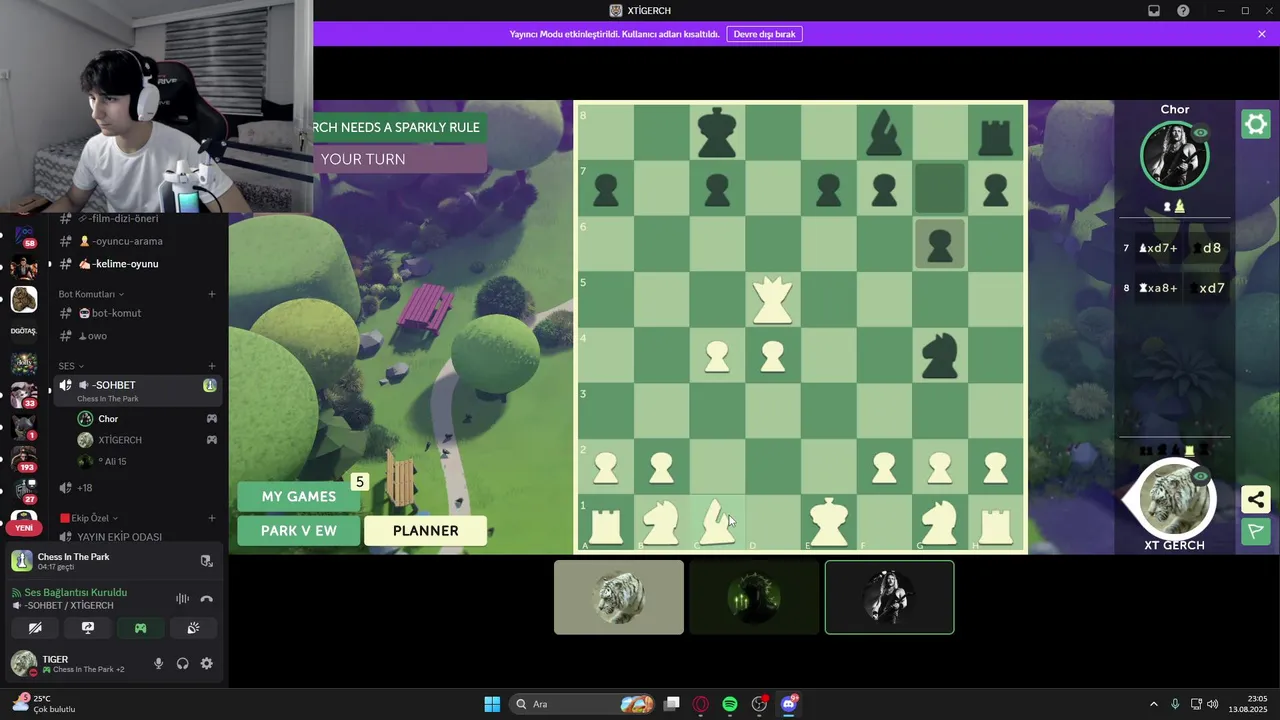The height and width of the screenshot is (720, 1280).
Task: Open Discord user settings gear
Action: pos(206,663)
